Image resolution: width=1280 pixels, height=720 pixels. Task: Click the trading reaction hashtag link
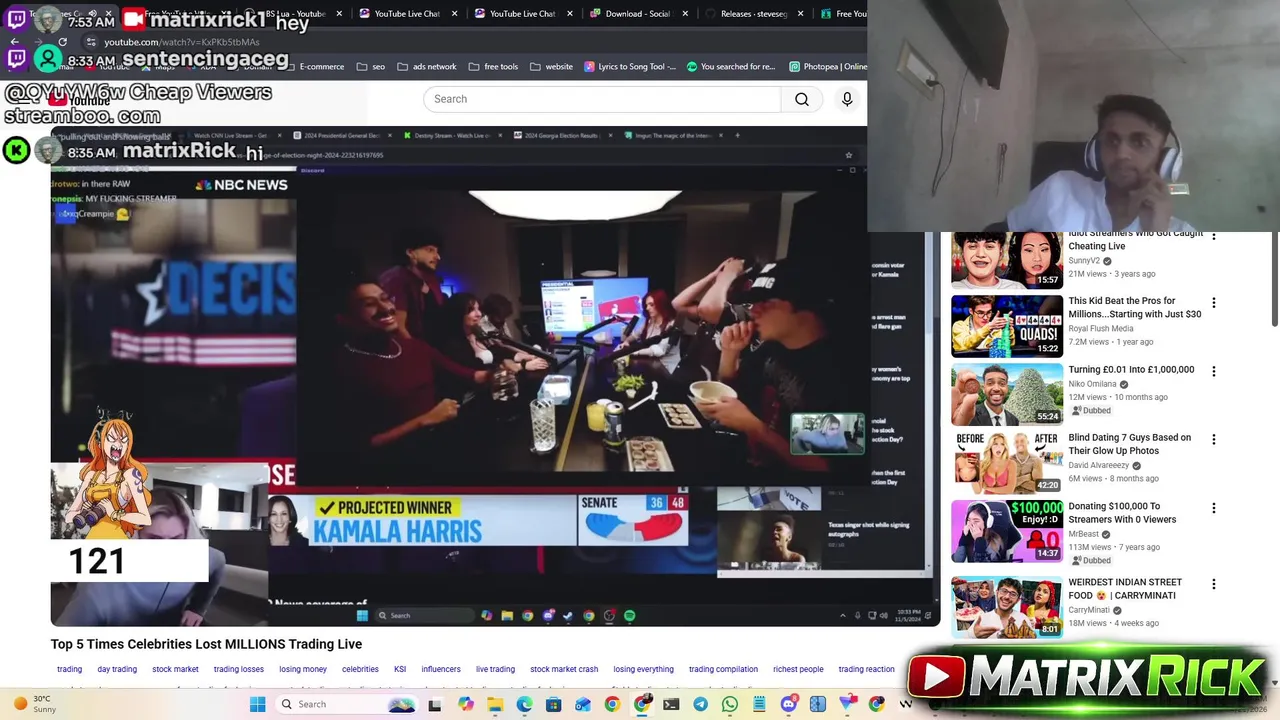866,669
